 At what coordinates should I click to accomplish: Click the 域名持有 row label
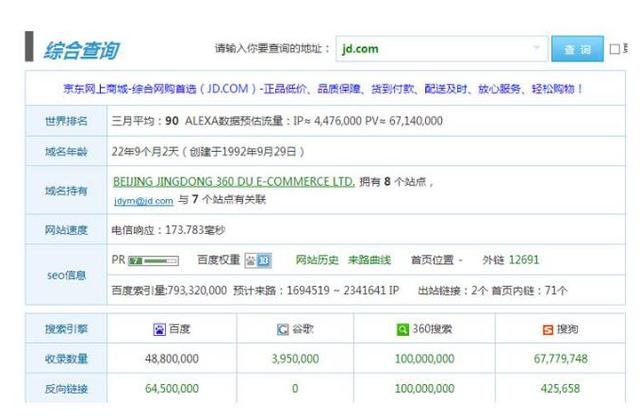(x=66, y=191)
